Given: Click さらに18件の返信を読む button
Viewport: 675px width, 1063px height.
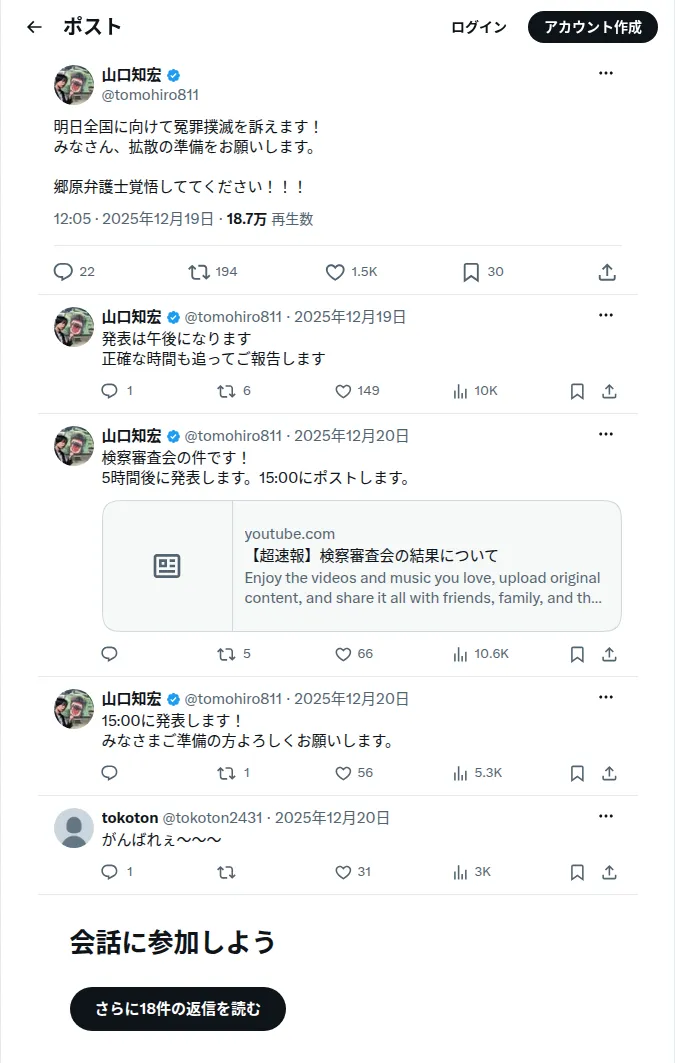Looking at the screenshot, I should point(178,1009).
